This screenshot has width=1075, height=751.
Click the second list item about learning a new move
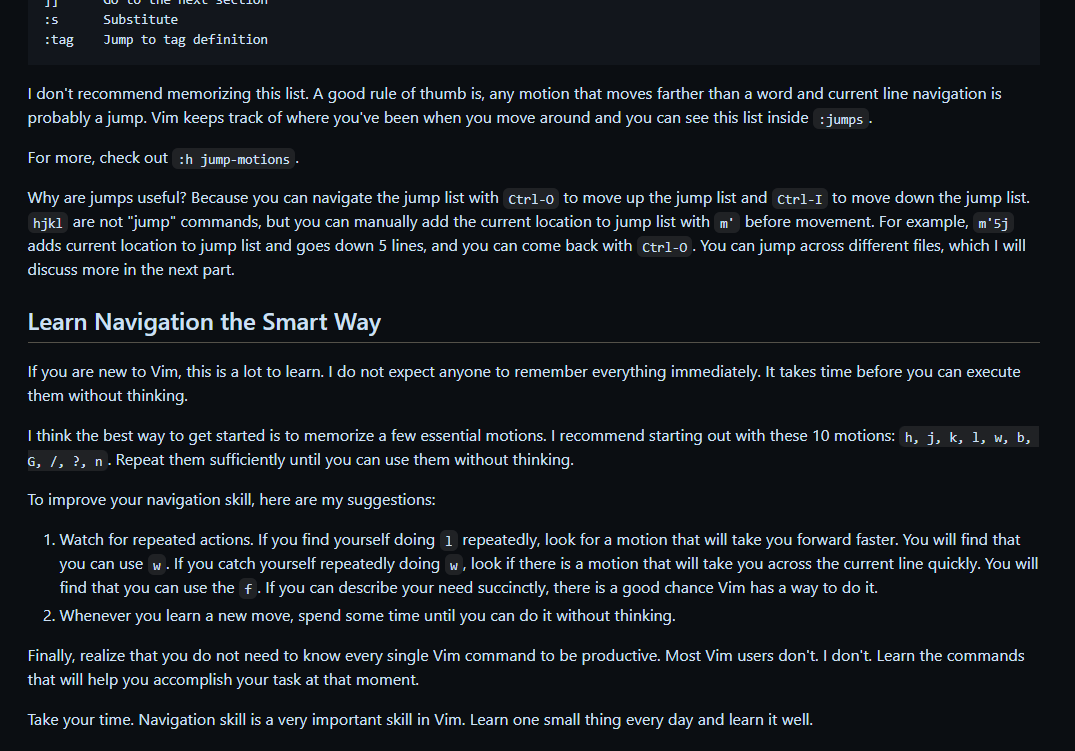[x=367, y=615]
